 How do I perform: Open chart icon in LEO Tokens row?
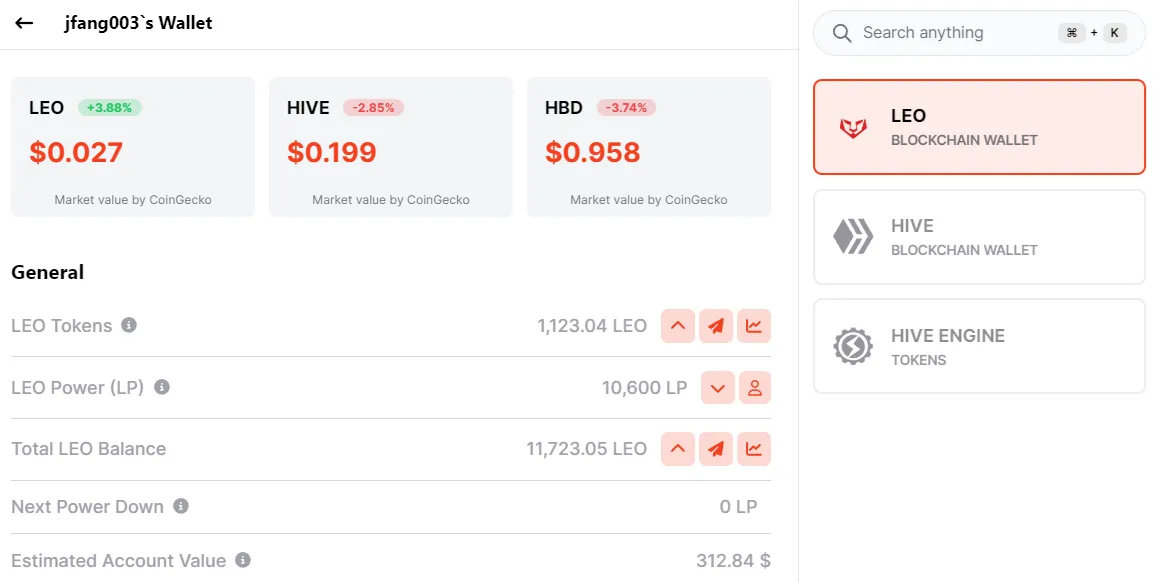point(753,326)
